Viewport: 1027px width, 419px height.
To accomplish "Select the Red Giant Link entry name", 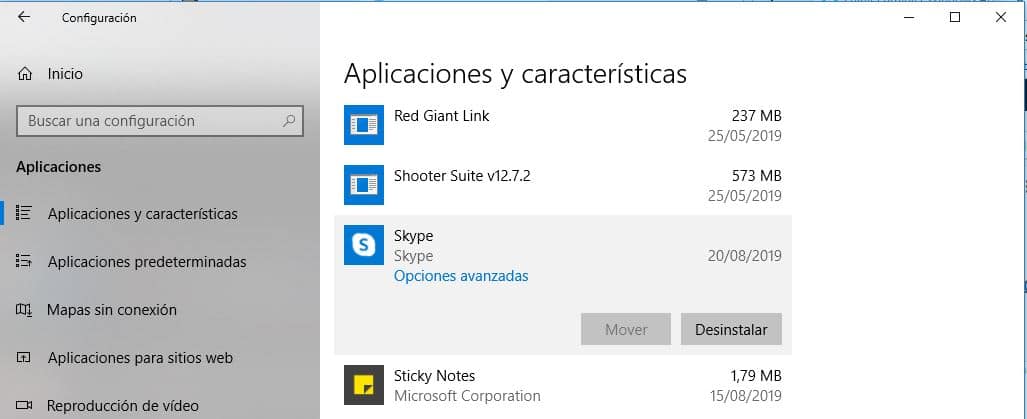I will pos(441,116).
